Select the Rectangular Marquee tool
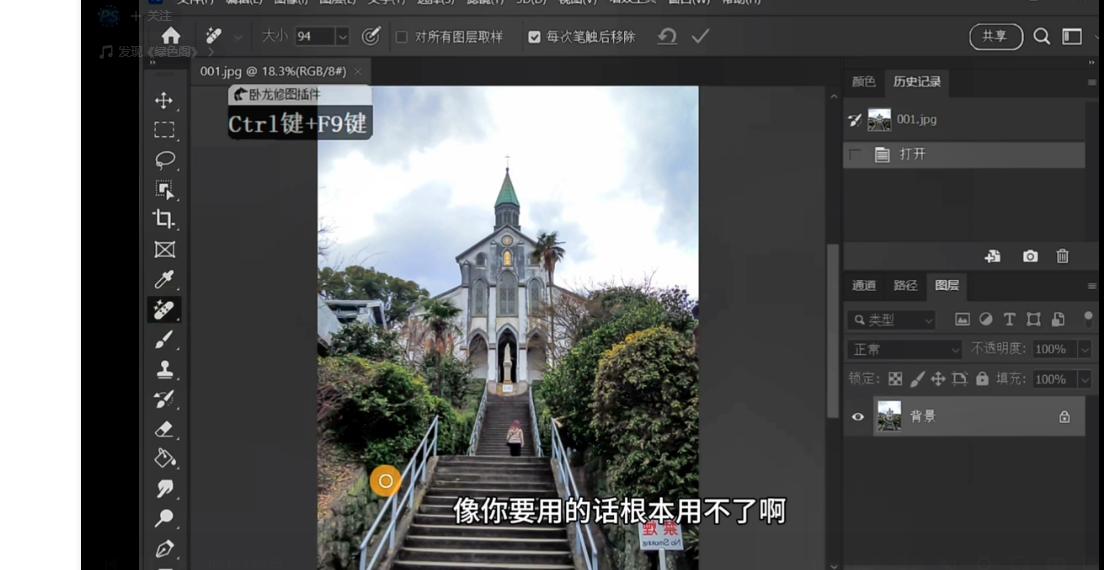1104x570 pixels. tap(164, 129)
